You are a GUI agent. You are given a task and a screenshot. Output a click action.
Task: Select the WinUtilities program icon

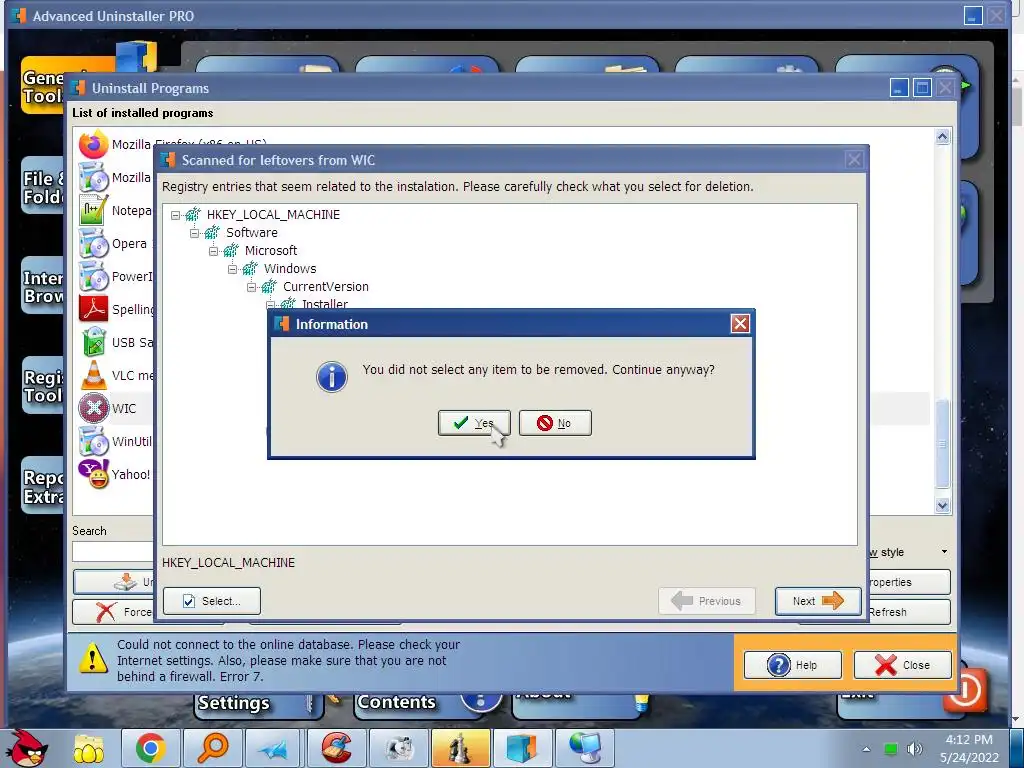tap(93, 441)
